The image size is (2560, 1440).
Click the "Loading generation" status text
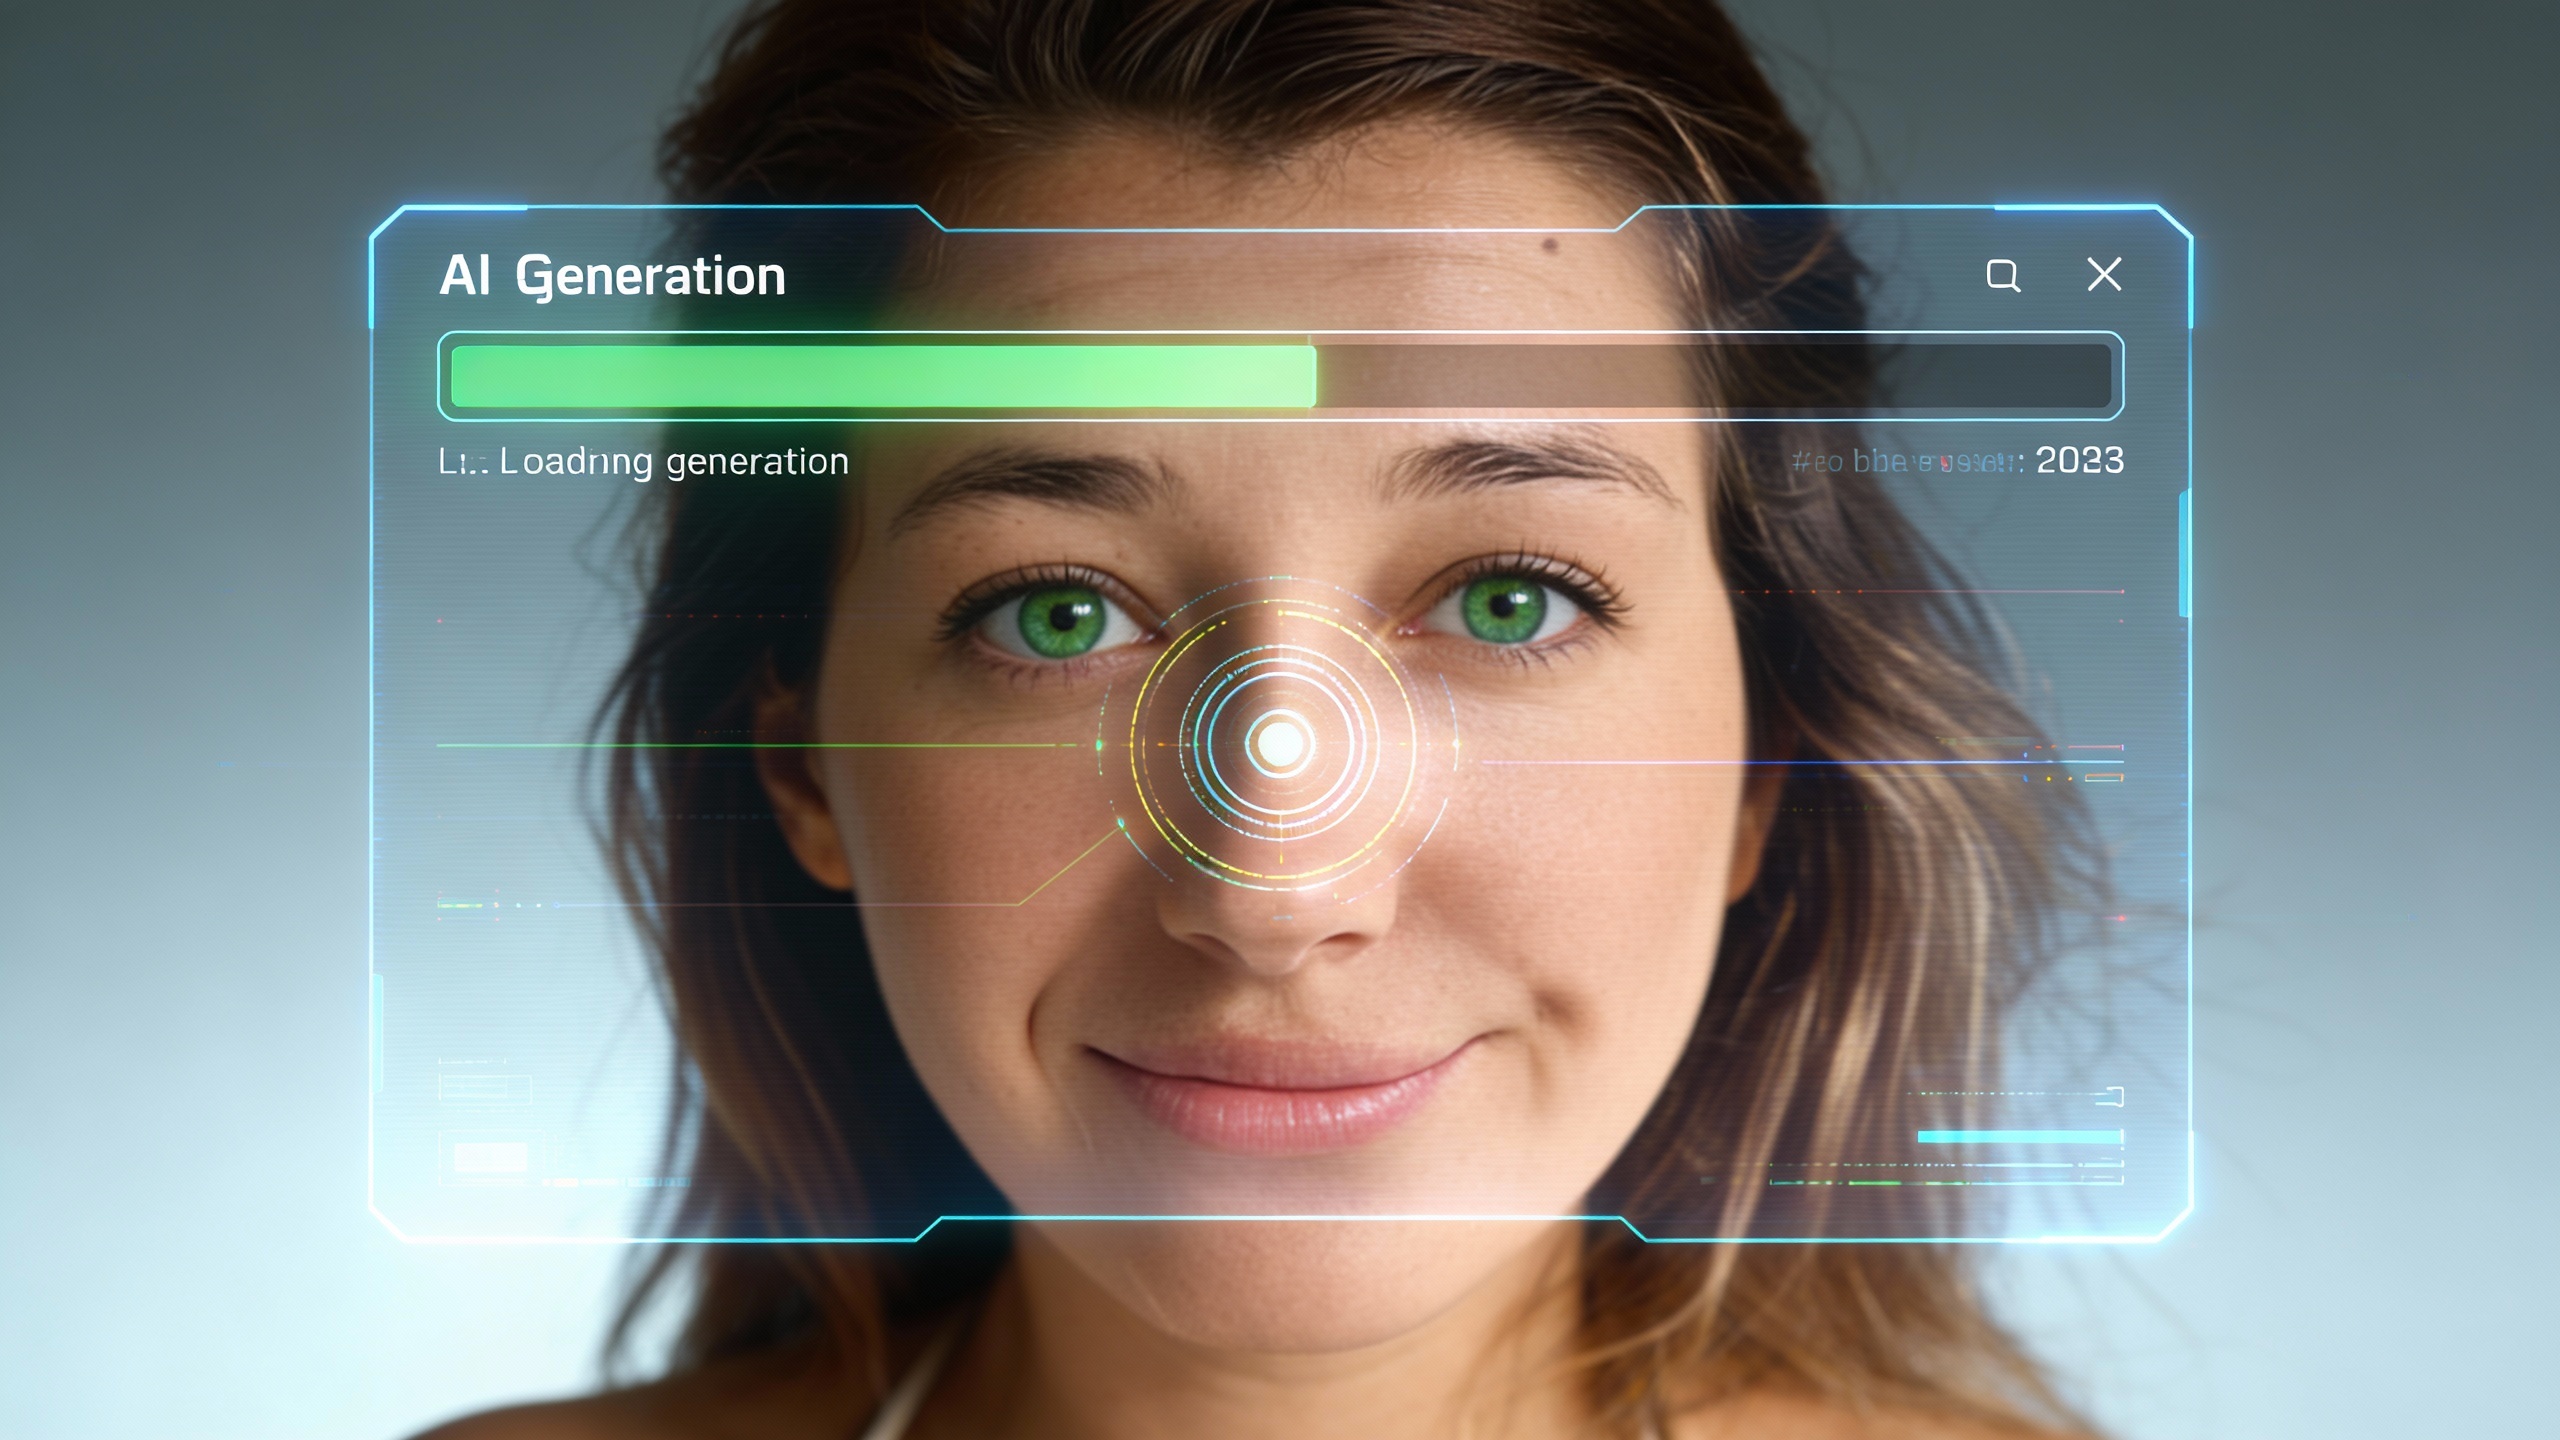pos(673,462)
